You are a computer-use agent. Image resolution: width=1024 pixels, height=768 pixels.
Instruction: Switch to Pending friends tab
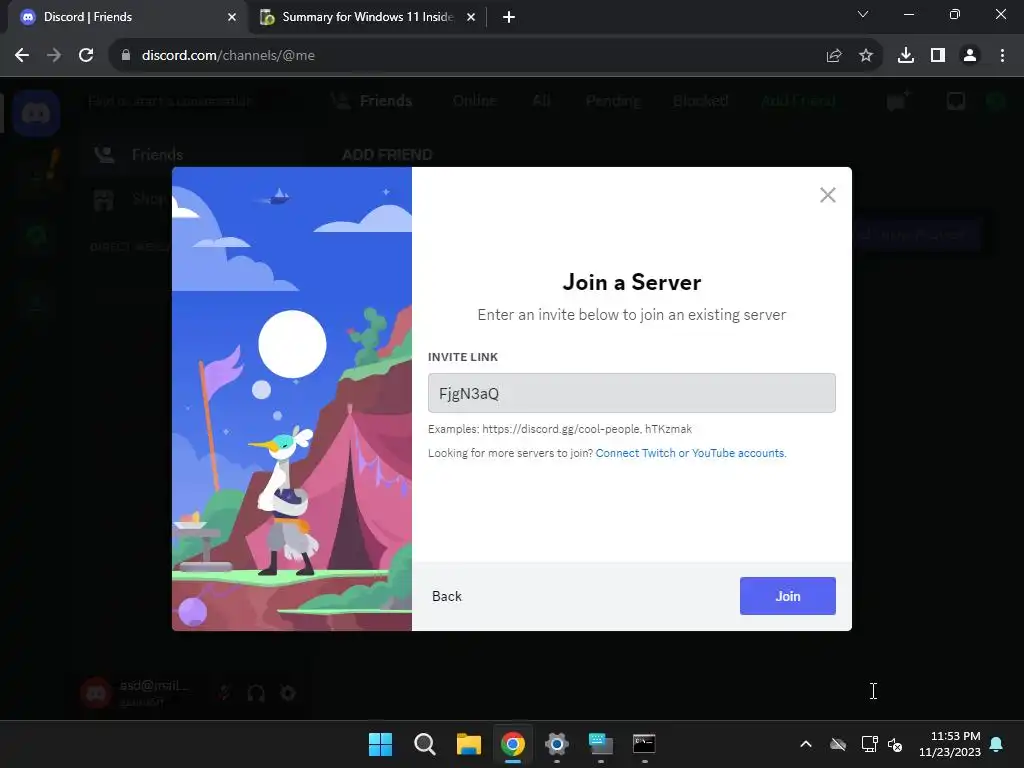tap(613, 101)
